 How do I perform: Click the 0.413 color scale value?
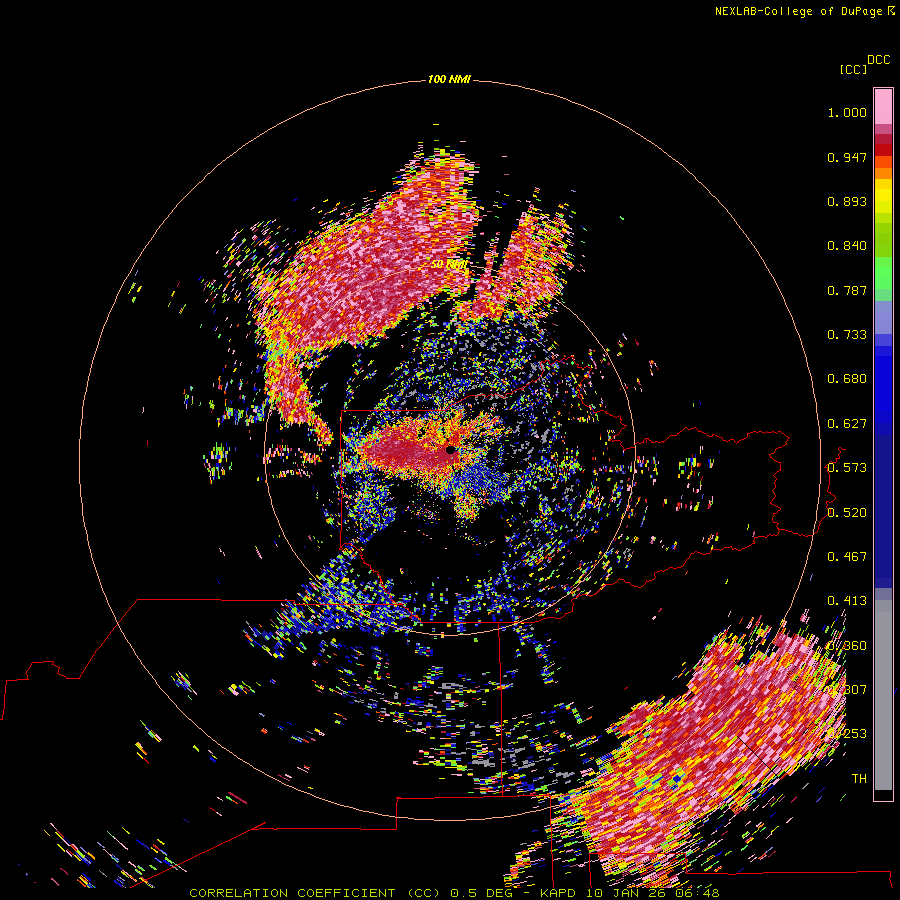pos(847,601)
